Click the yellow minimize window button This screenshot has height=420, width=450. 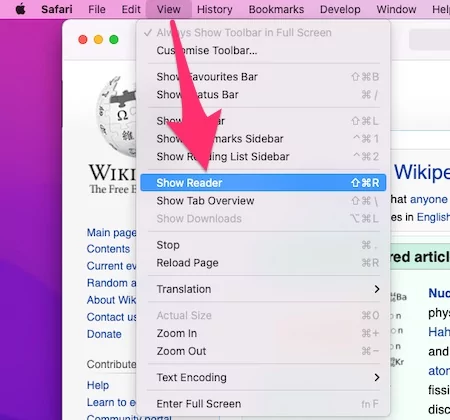click(x=98, y=40)
